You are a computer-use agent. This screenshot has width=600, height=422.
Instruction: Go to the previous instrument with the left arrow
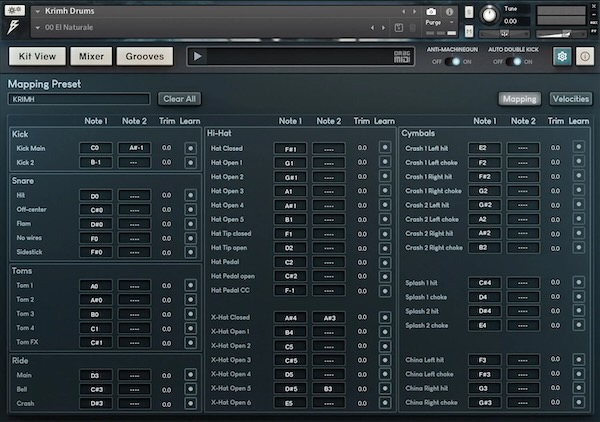tap(403, 12)
